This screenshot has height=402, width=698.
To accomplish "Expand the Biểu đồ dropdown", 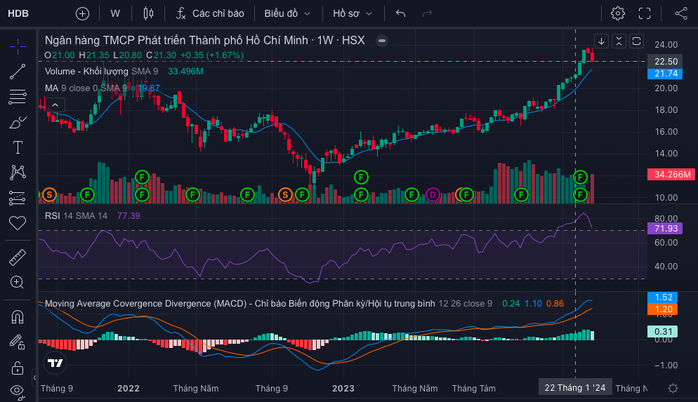I will (287, 14).
